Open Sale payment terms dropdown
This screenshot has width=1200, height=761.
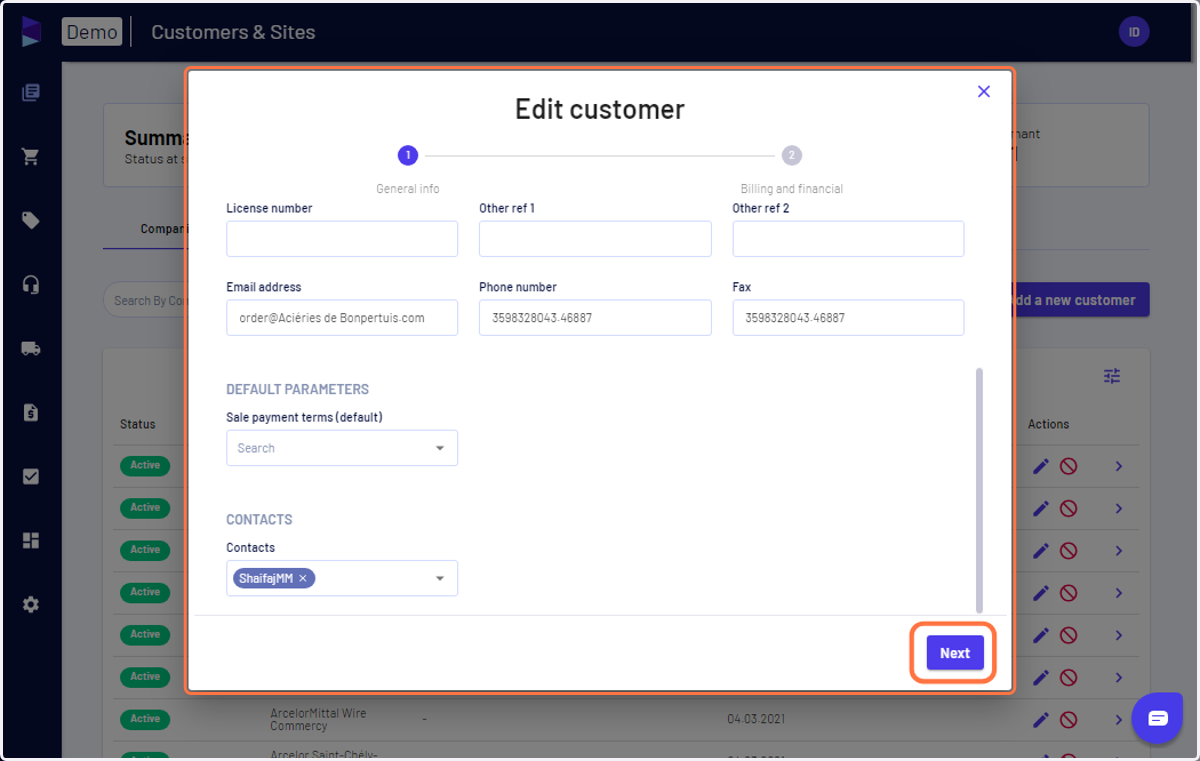(342, 448)
